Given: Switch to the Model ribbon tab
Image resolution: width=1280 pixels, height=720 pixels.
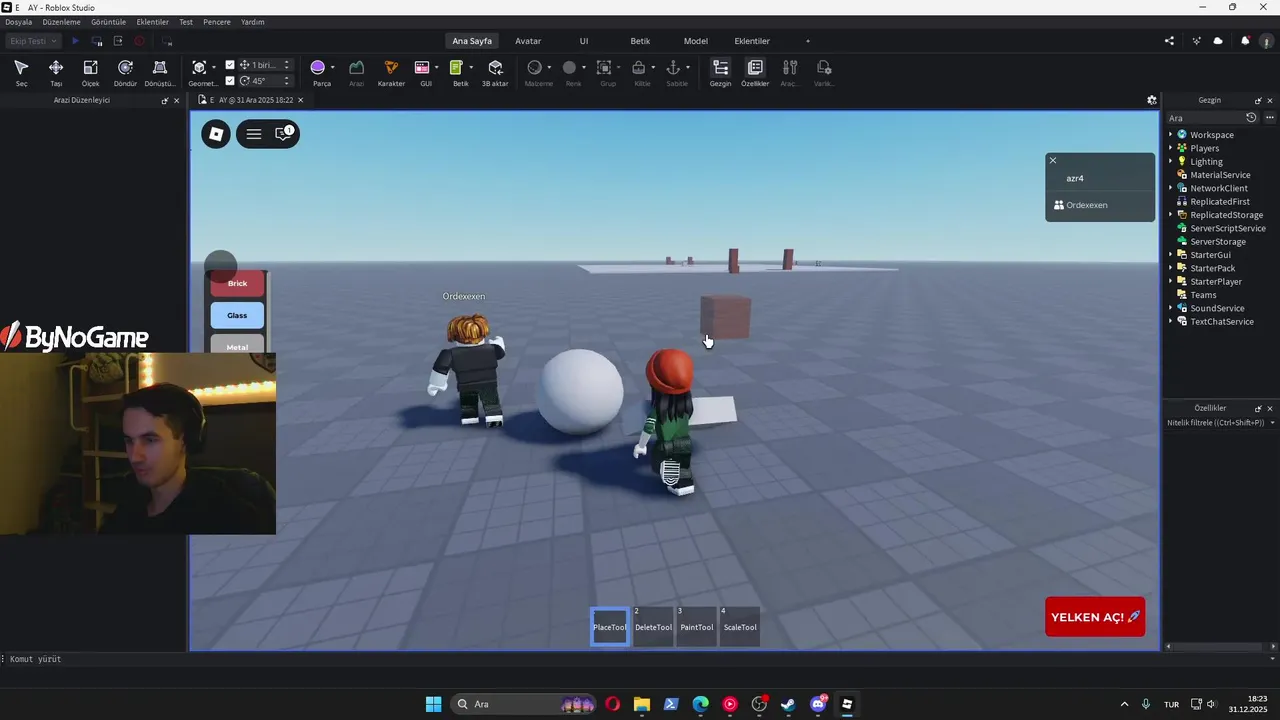Looking at the screenshot, I should [x=696, y=41].
